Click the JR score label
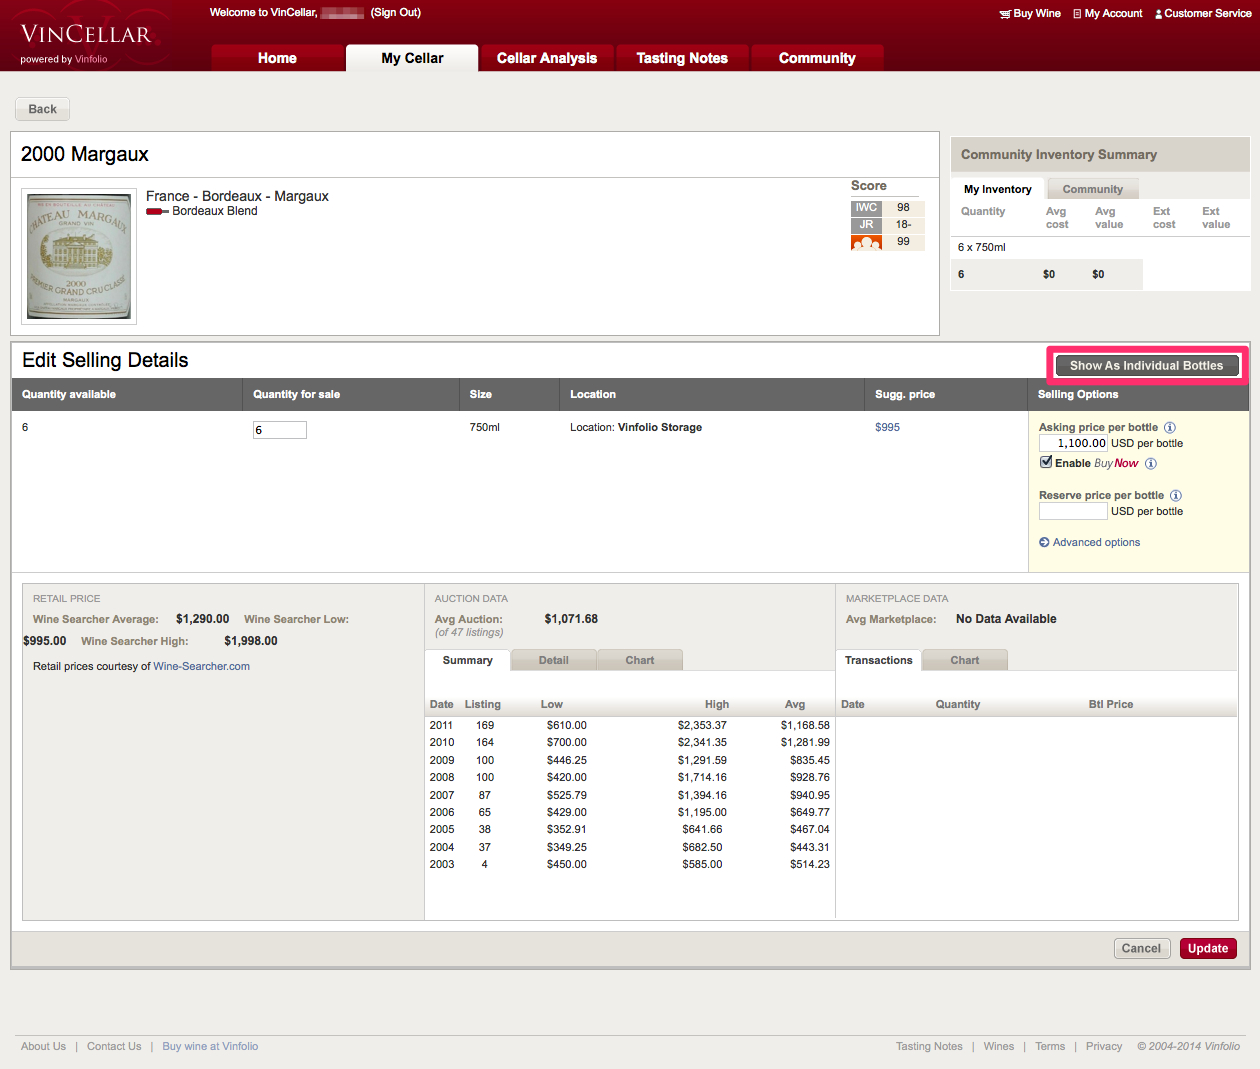Screen dimensions: 1260x1069 tap(866, 225)
